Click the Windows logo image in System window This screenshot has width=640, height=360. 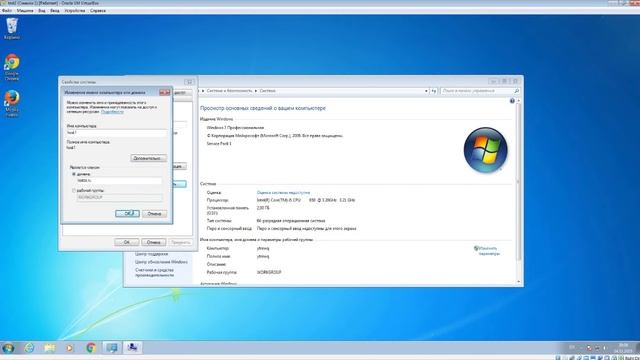click(x=485, y=150)
